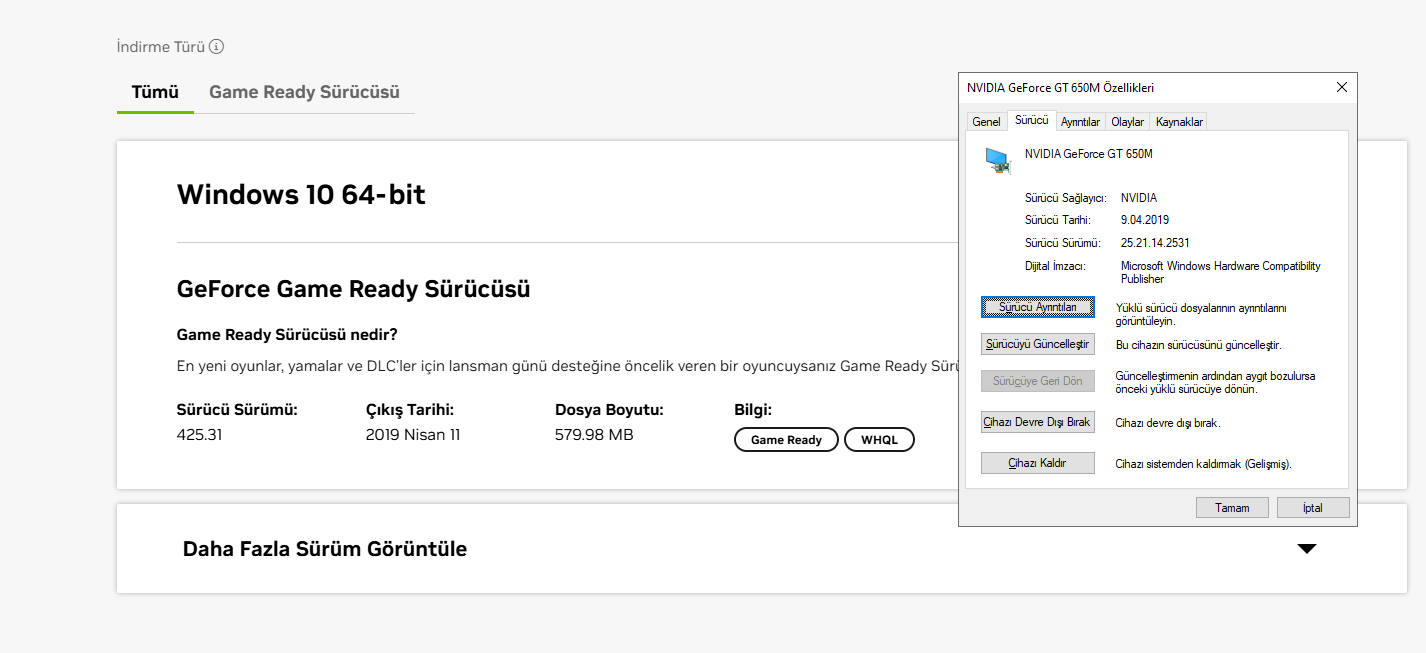Click the NVIDIA GeForce GT 650M device icon
The height and width of the screenshot is (653, 1426).
(x=997, y=161)
